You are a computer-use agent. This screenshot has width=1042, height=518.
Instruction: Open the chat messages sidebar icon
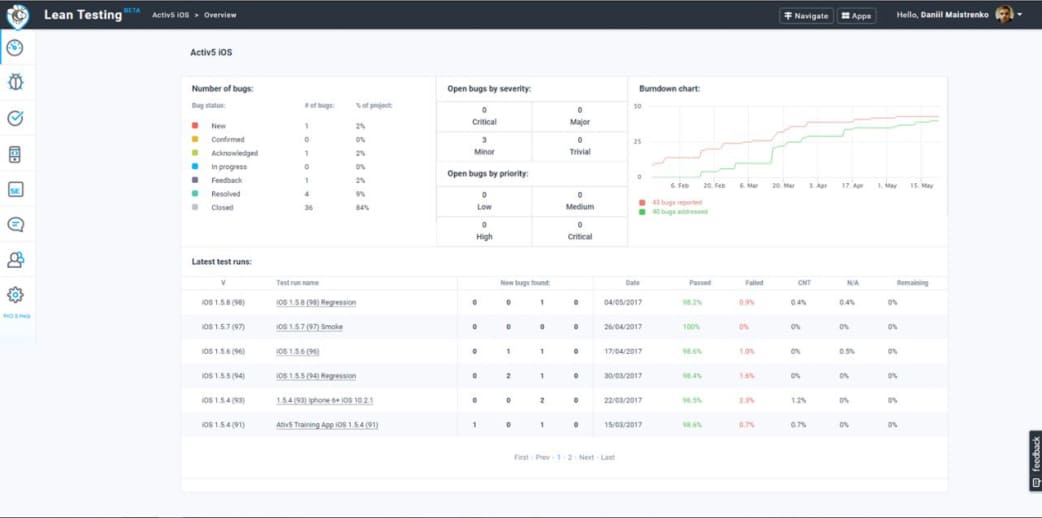[x=15, y=224]
